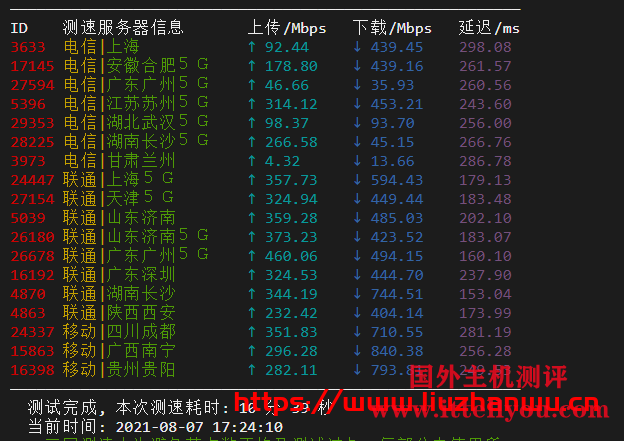Viewport: 624px width, 441px height.
Task: Click upload value 344.19
Action: click(291, 294)
